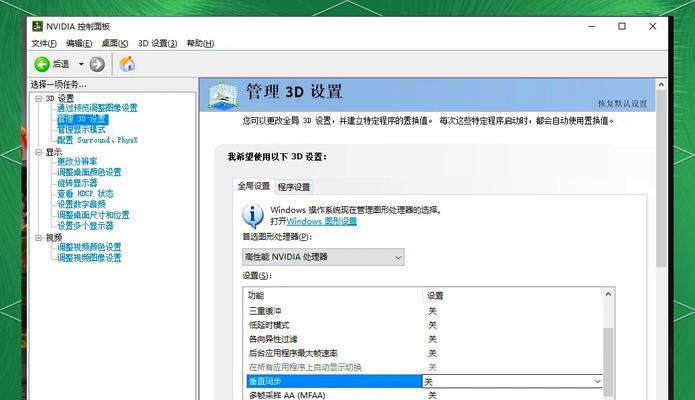The height and width of the screenshot is (400, 695).
Task: Click the NVIDIA title bar logo icon
Action: tap(37, 26)
